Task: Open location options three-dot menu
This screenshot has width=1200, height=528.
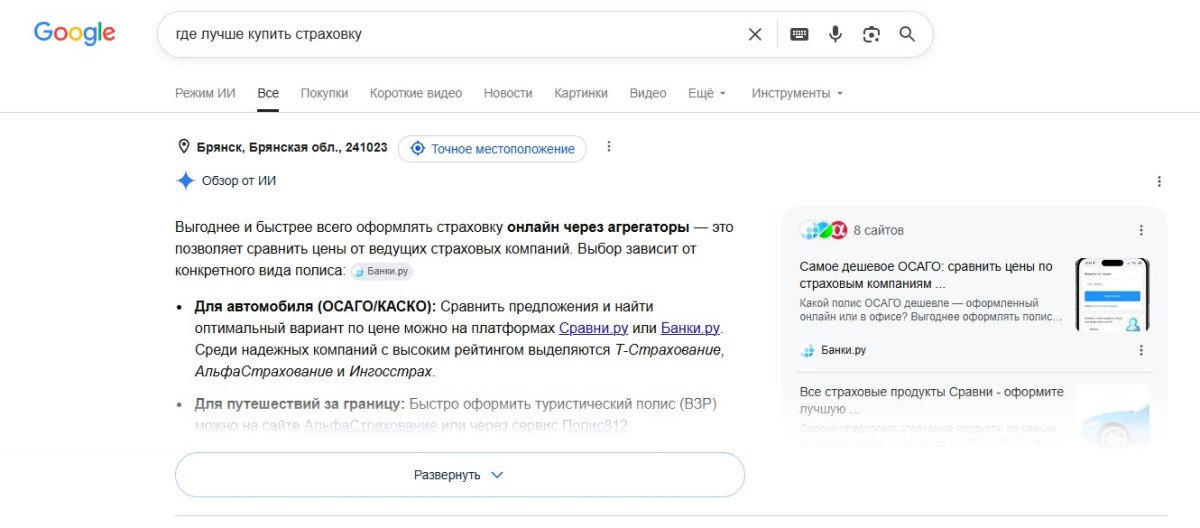Action: pyautogui.click(x=608, y=147)
